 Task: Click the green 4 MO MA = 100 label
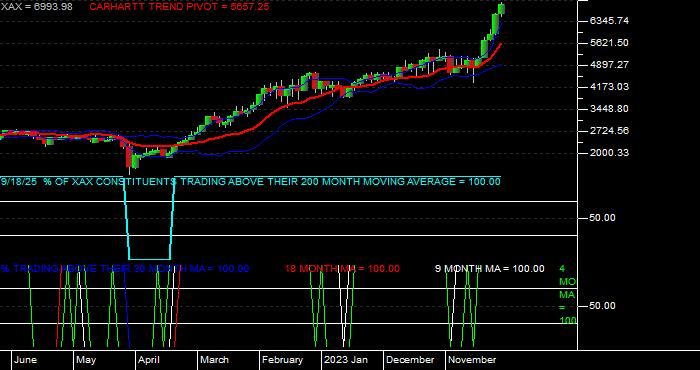[x=567, y=295]
